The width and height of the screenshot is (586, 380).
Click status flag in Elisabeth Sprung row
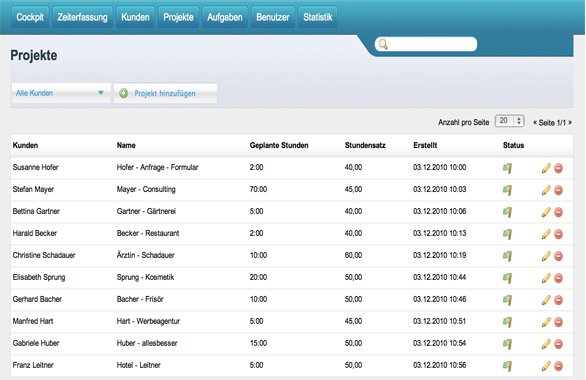[508, 278]
